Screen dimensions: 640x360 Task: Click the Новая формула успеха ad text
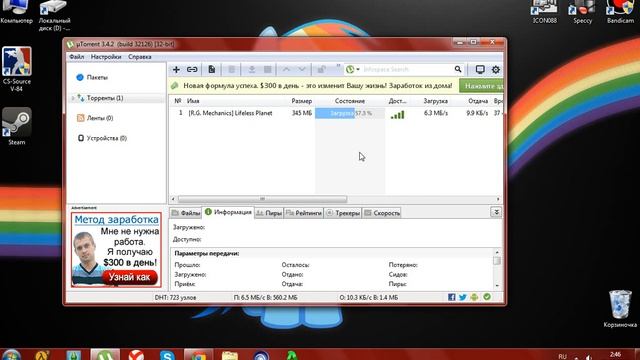pos(318,86)
